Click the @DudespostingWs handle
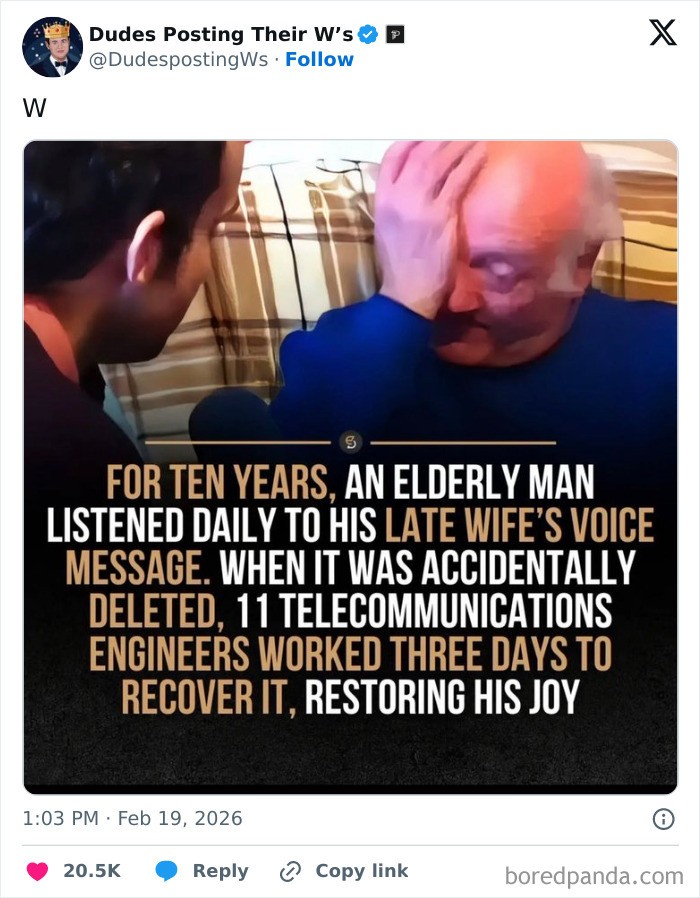The height and width of the screenshot is (898, 700). click(178, 59)
